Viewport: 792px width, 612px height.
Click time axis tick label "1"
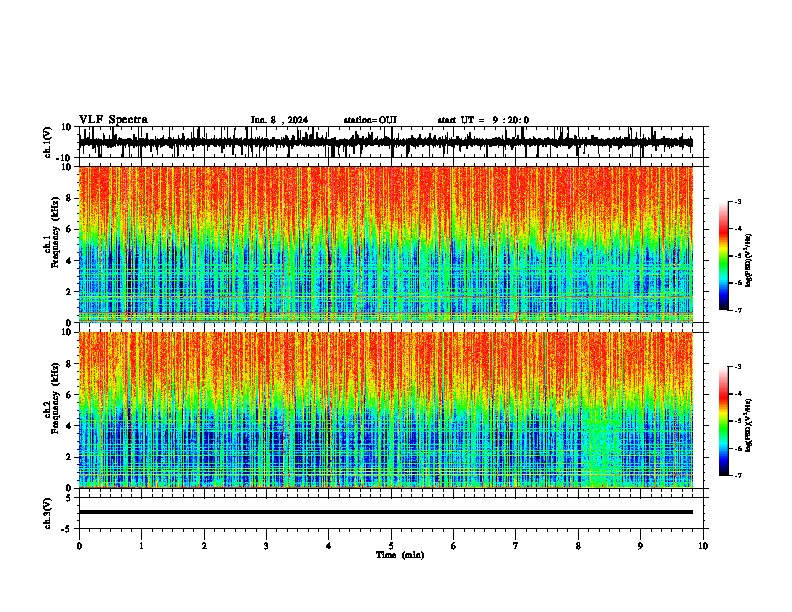coord(141,546)
